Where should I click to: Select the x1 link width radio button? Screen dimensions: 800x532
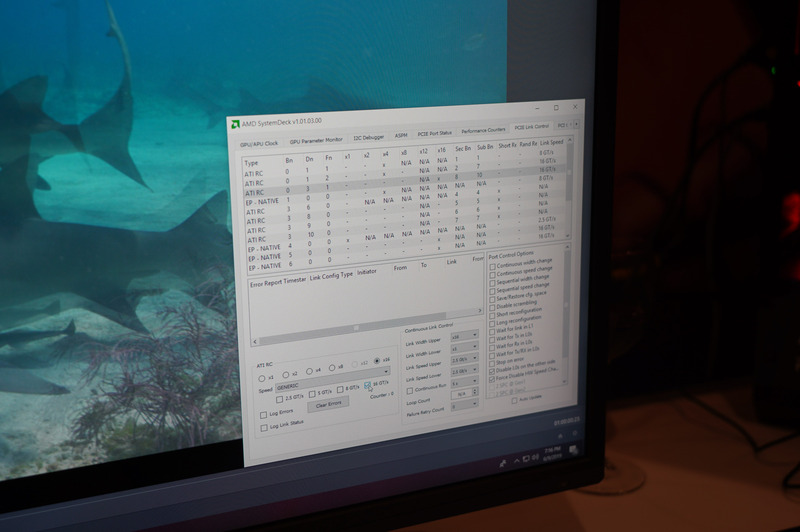pos(262,378)
